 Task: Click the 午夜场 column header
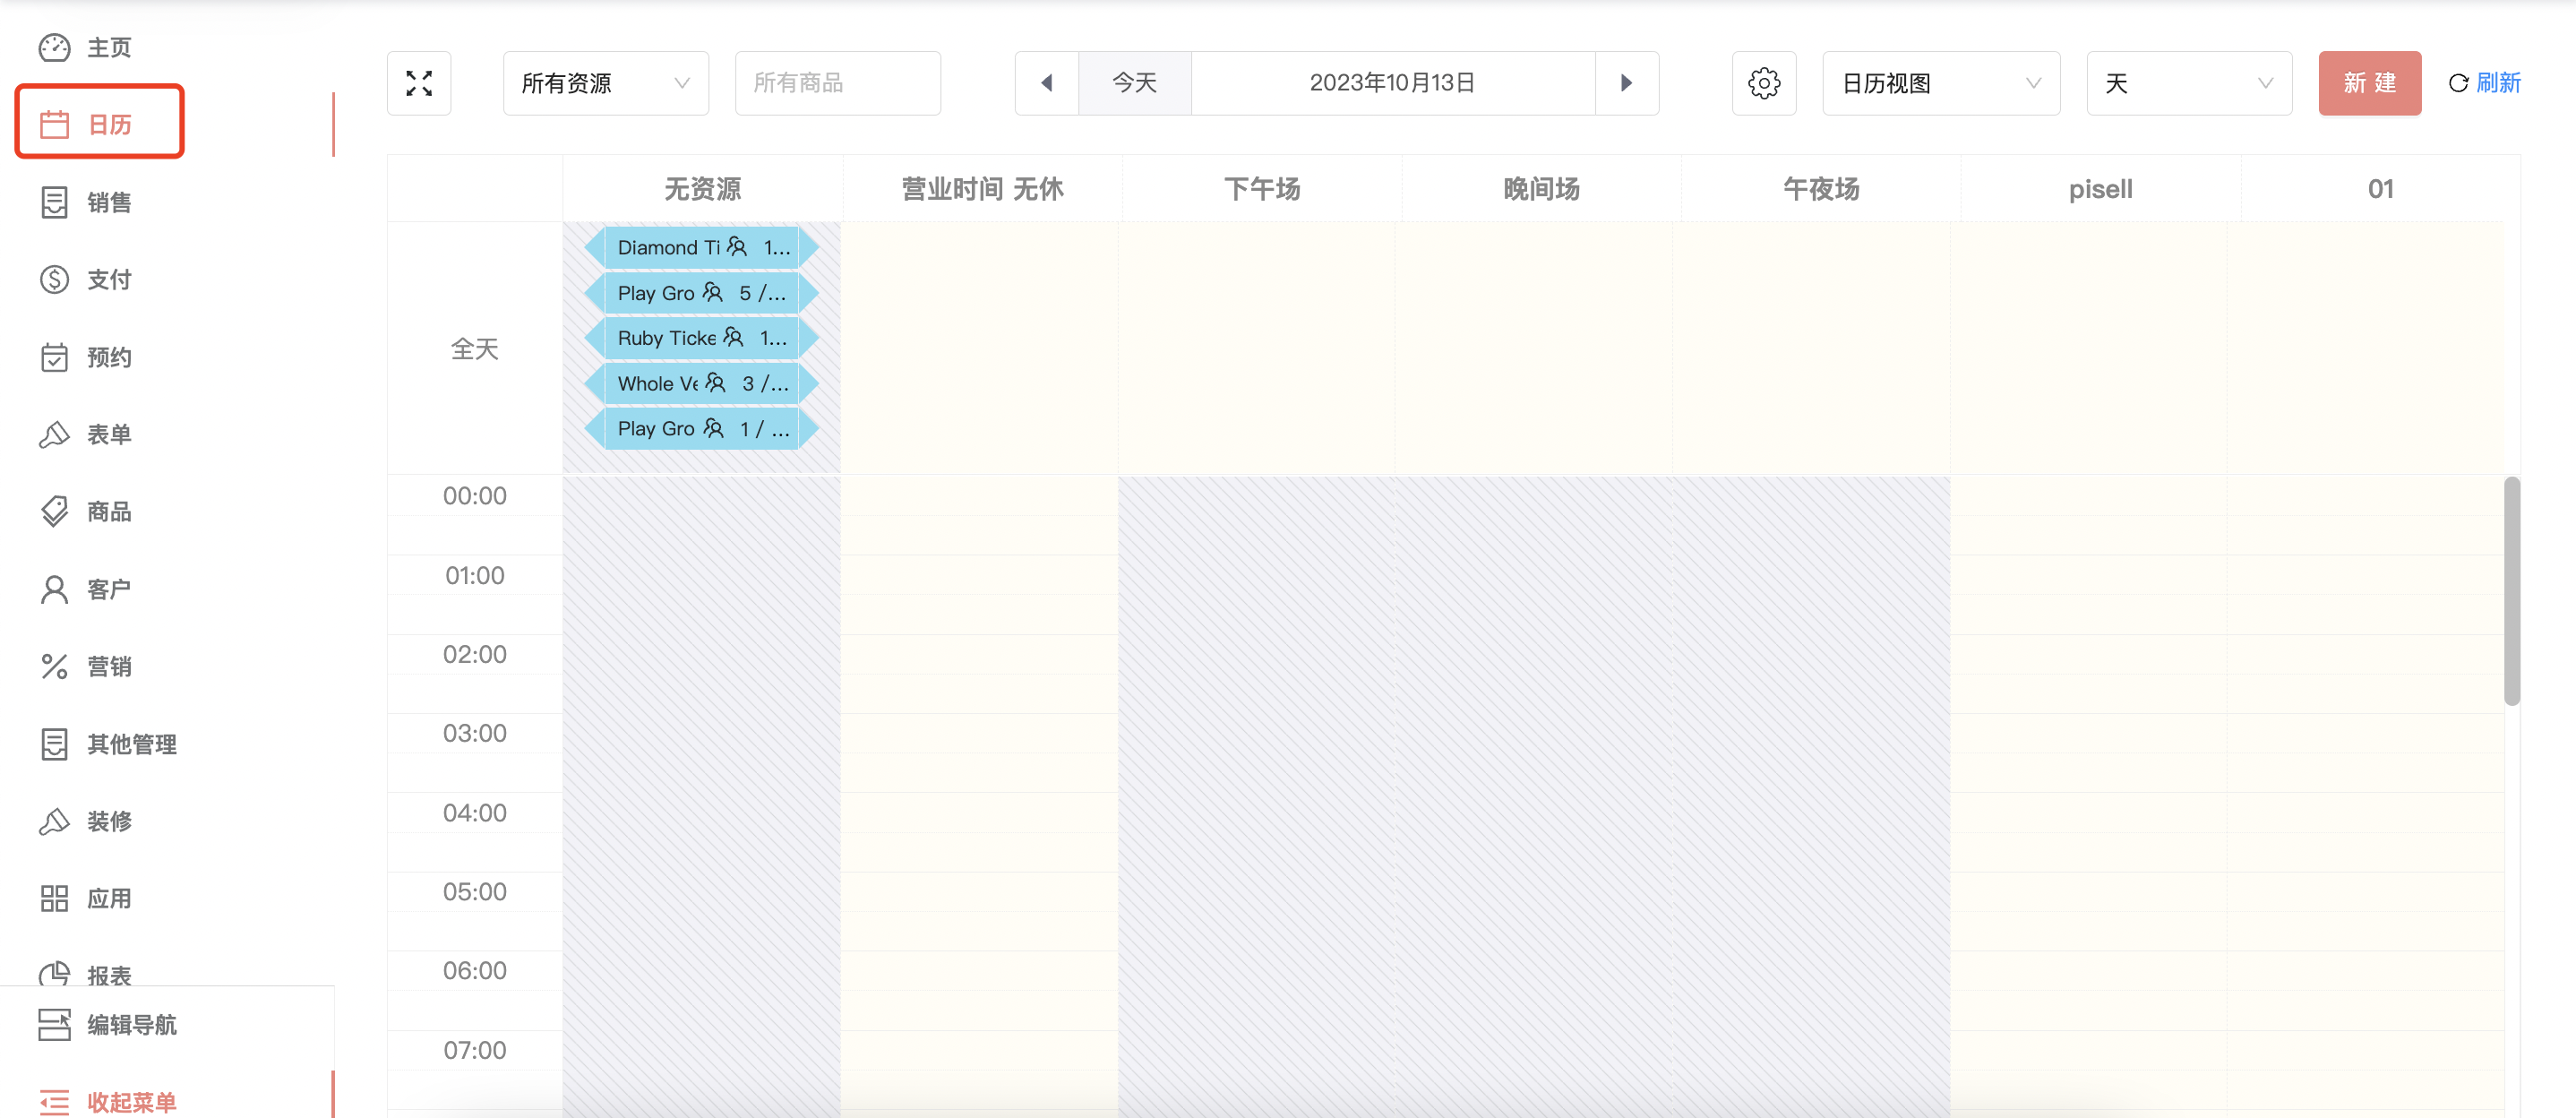1821,189
